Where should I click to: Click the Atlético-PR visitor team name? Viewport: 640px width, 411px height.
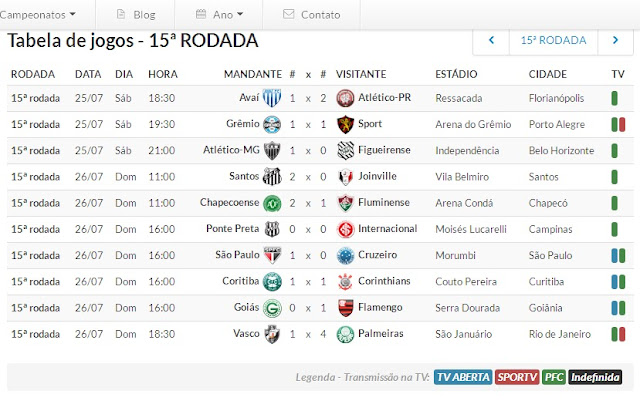tap(384, 98)
